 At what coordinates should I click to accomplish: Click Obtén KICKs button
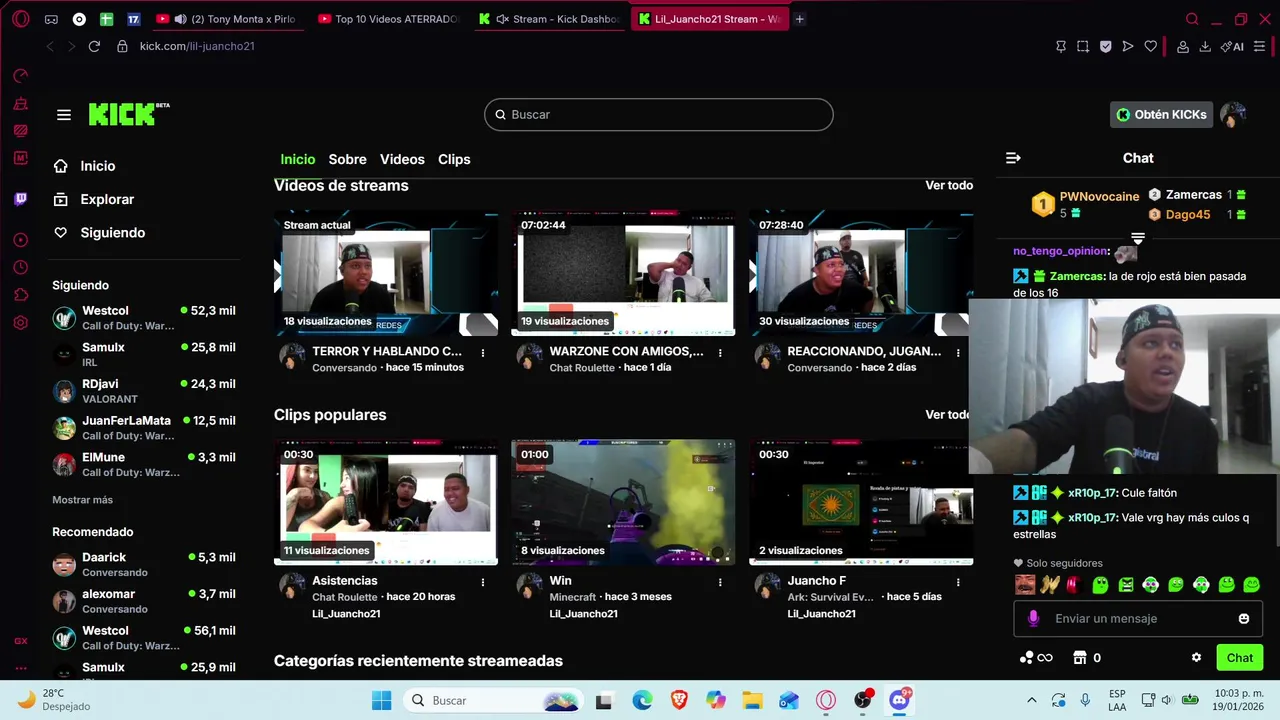click(1161, 115)
